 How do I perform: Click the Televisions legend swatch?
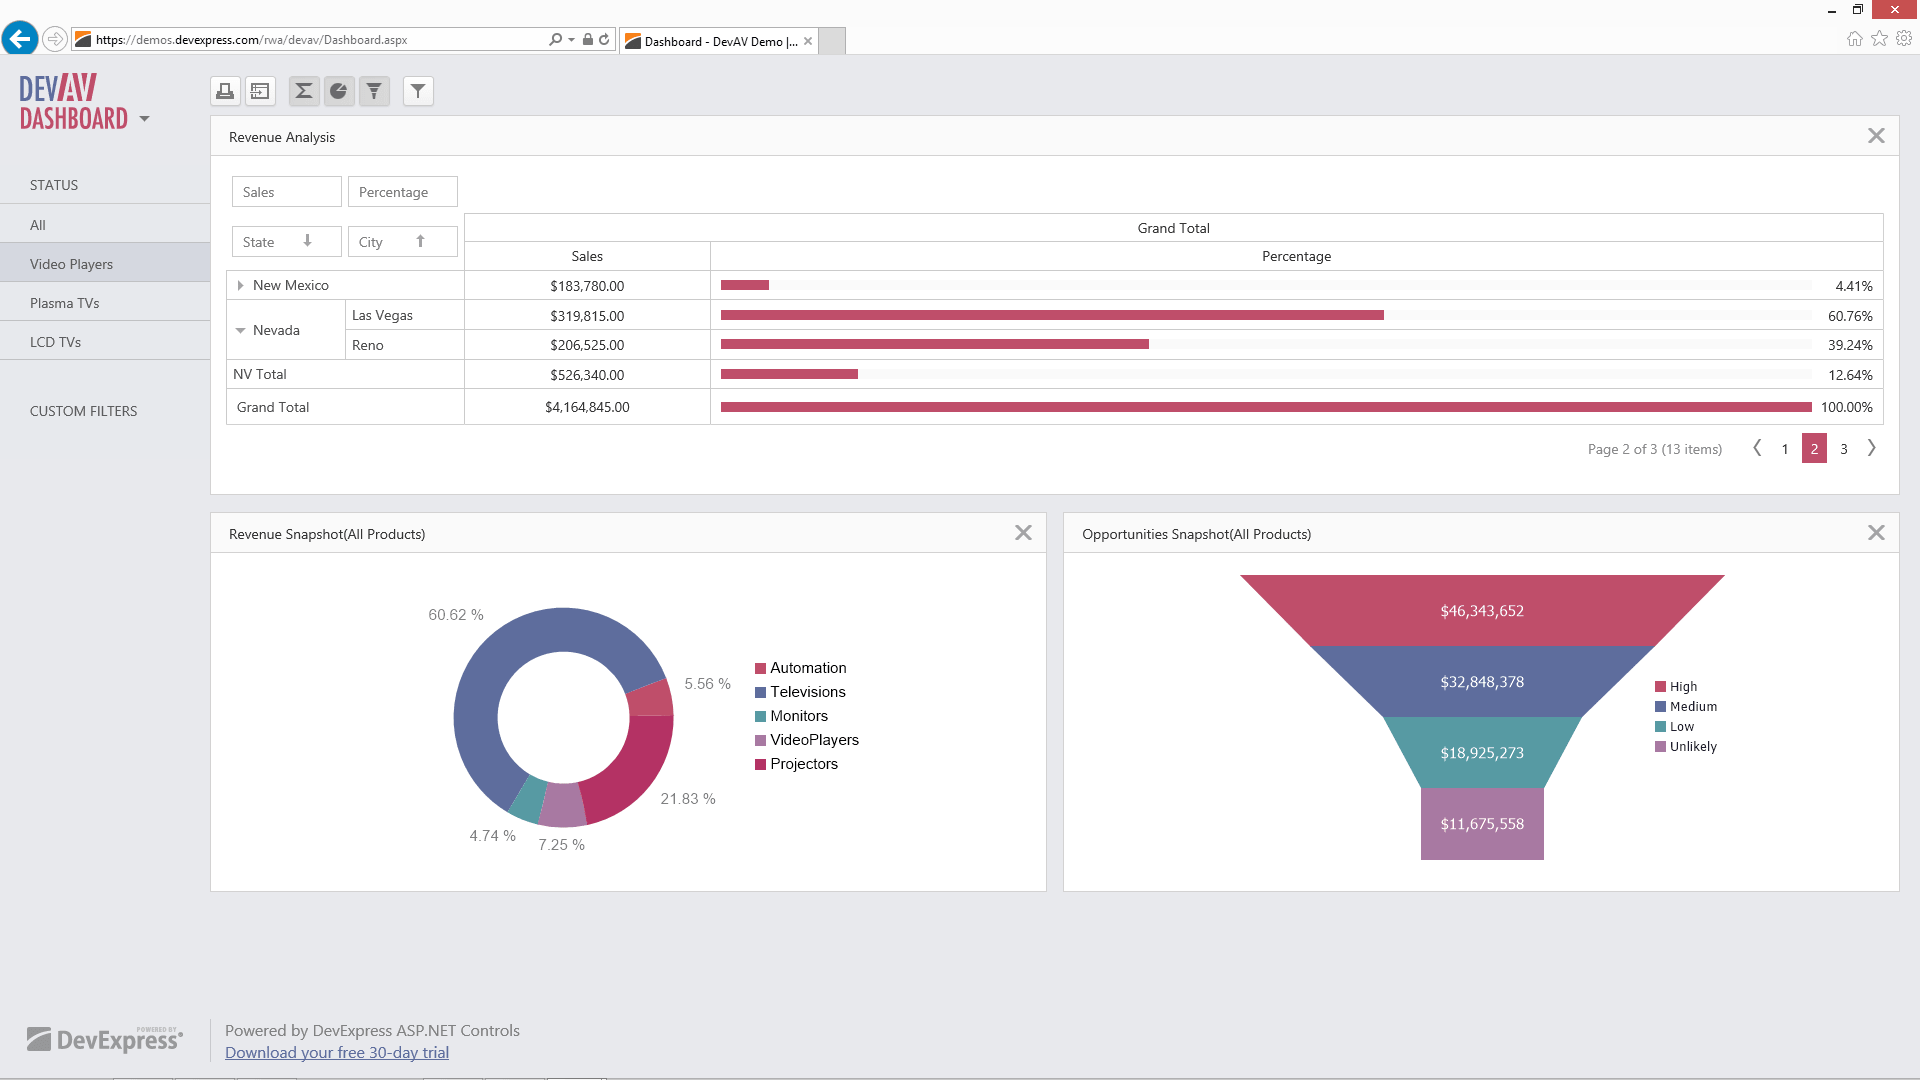[x=760, y=692]
